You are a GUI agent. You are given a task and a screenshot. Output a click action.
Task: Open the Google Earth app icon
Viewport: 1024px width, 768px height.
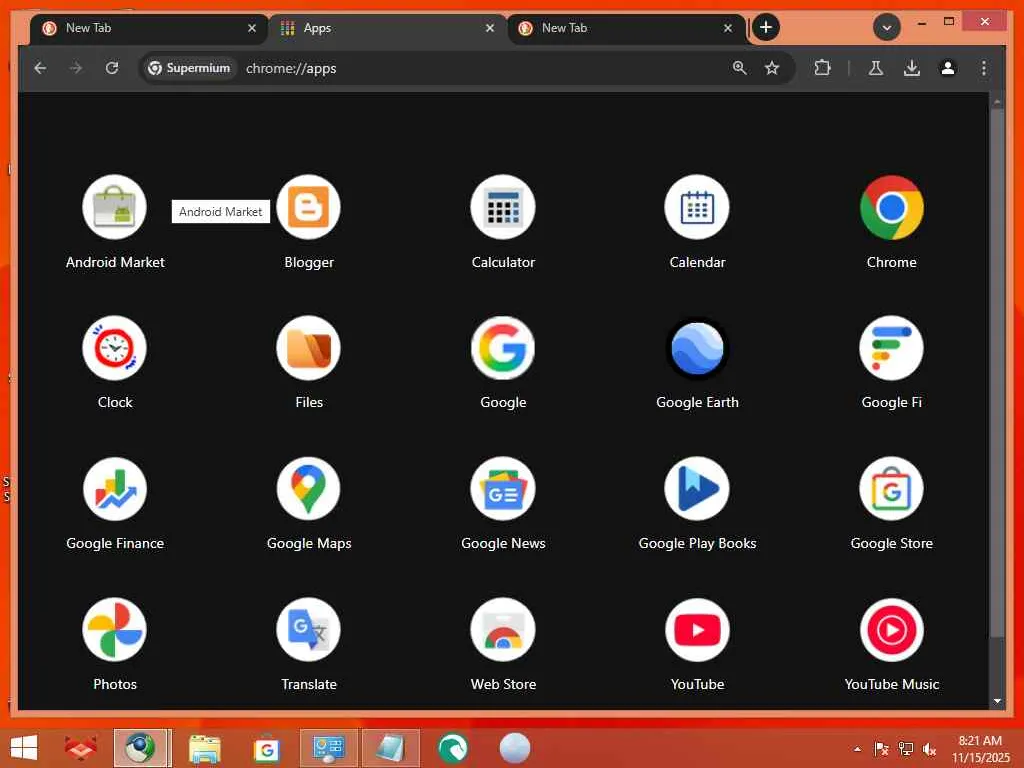tap(697, 348)
